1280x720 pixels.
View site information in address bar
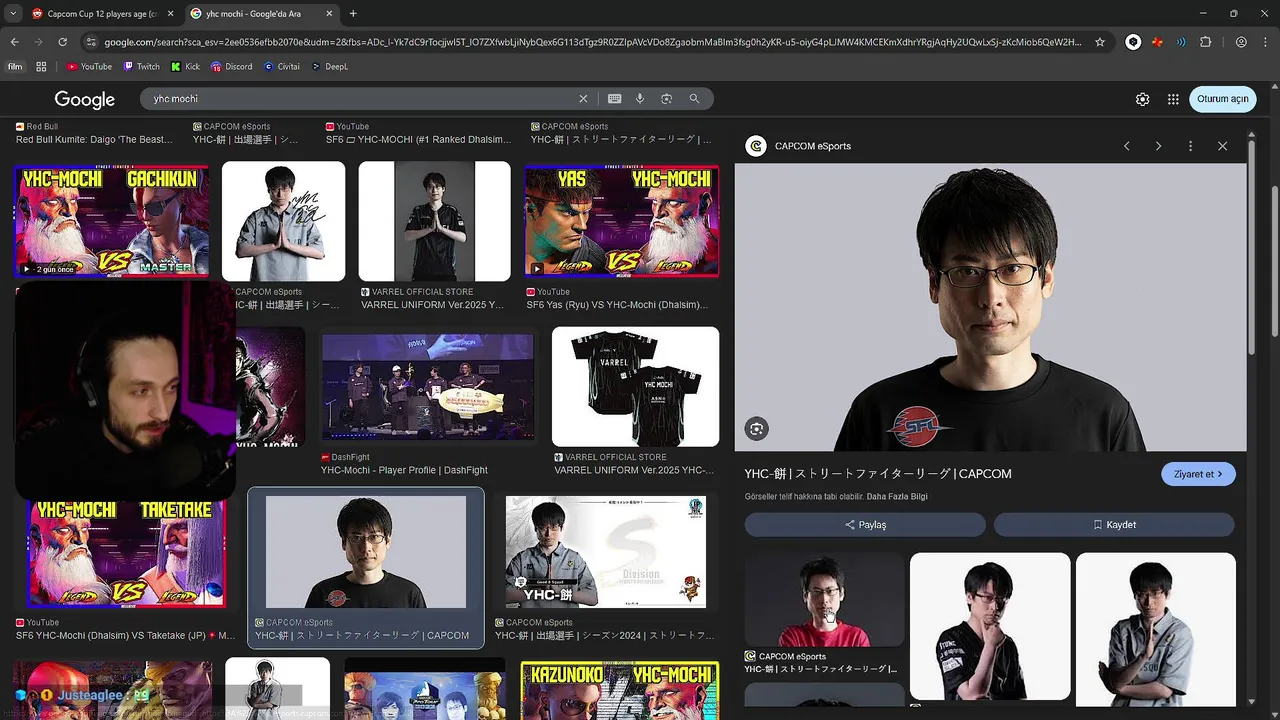pyautogui.click(x=91, y=42)
